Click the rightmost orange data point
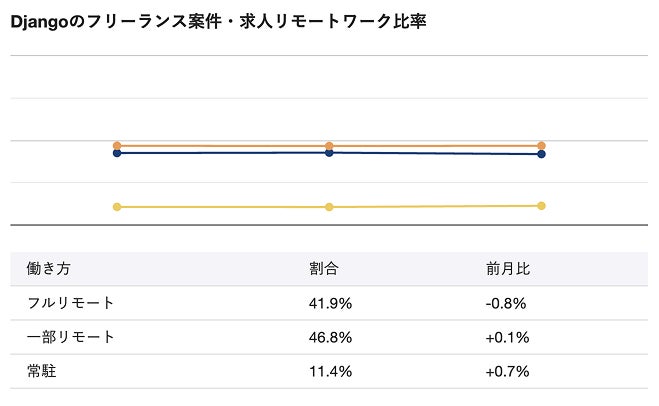This screenshot has height=406, width=659. point(541,145)
